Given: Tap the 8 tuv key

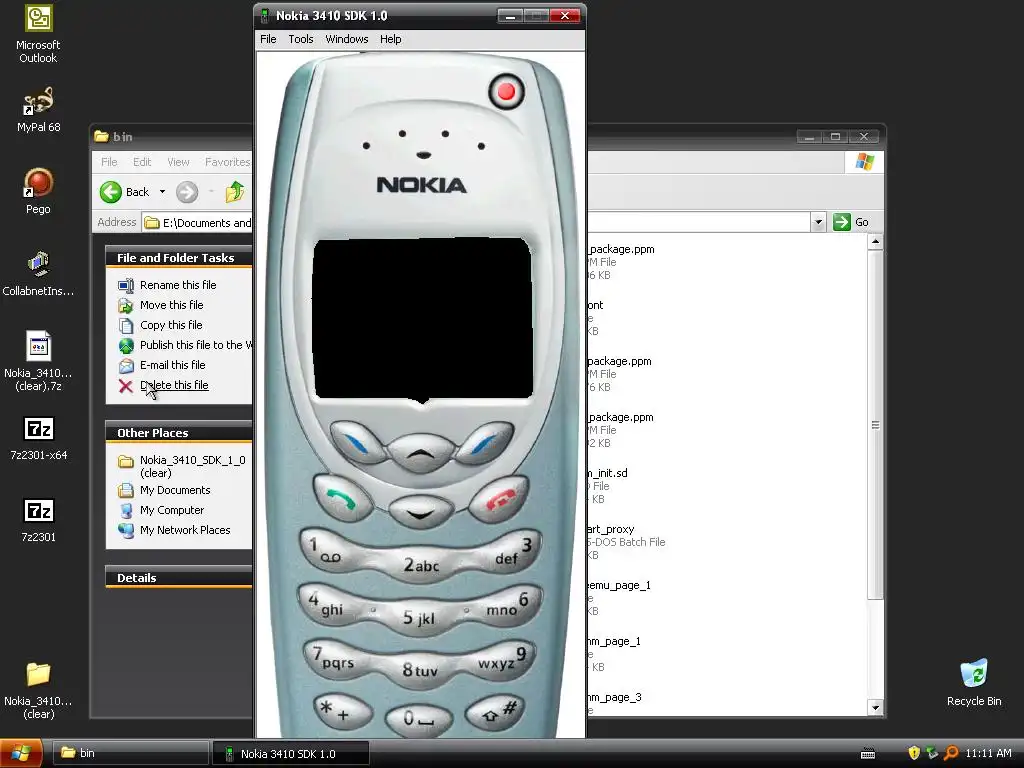Looking at the screenshot, I should coord(419,669).
